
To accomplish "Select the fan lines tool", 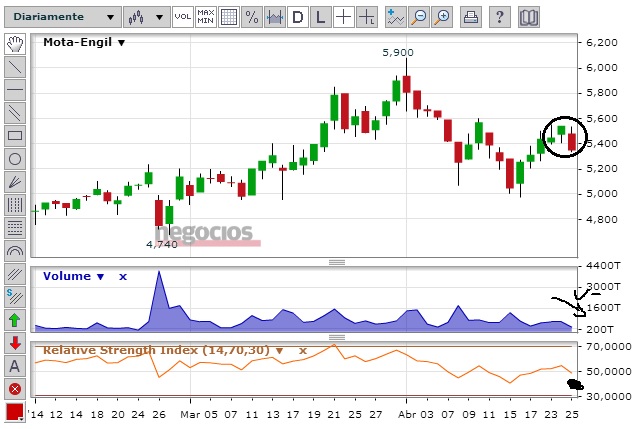I will click(x=15, y=182).
